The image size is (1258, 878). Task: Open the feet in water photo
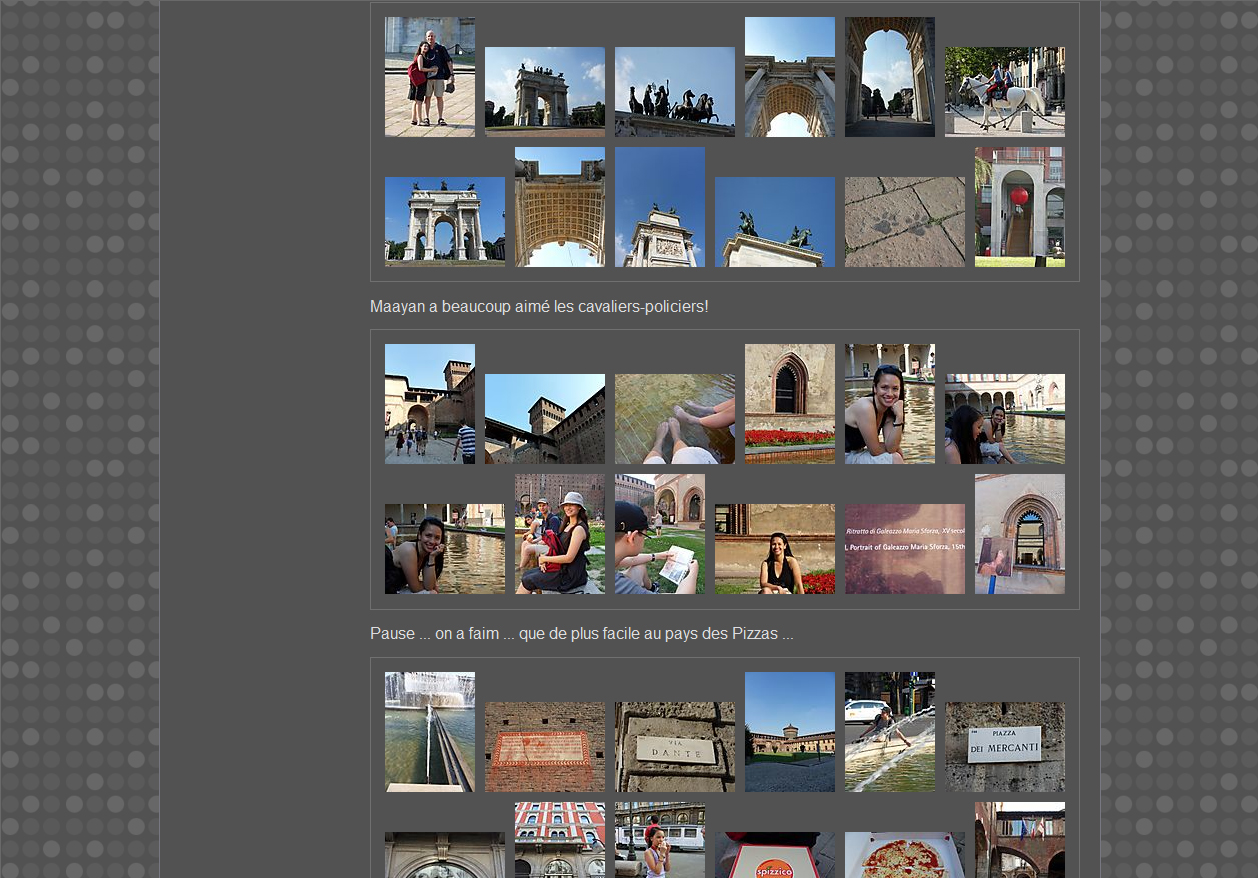[674, 419]
